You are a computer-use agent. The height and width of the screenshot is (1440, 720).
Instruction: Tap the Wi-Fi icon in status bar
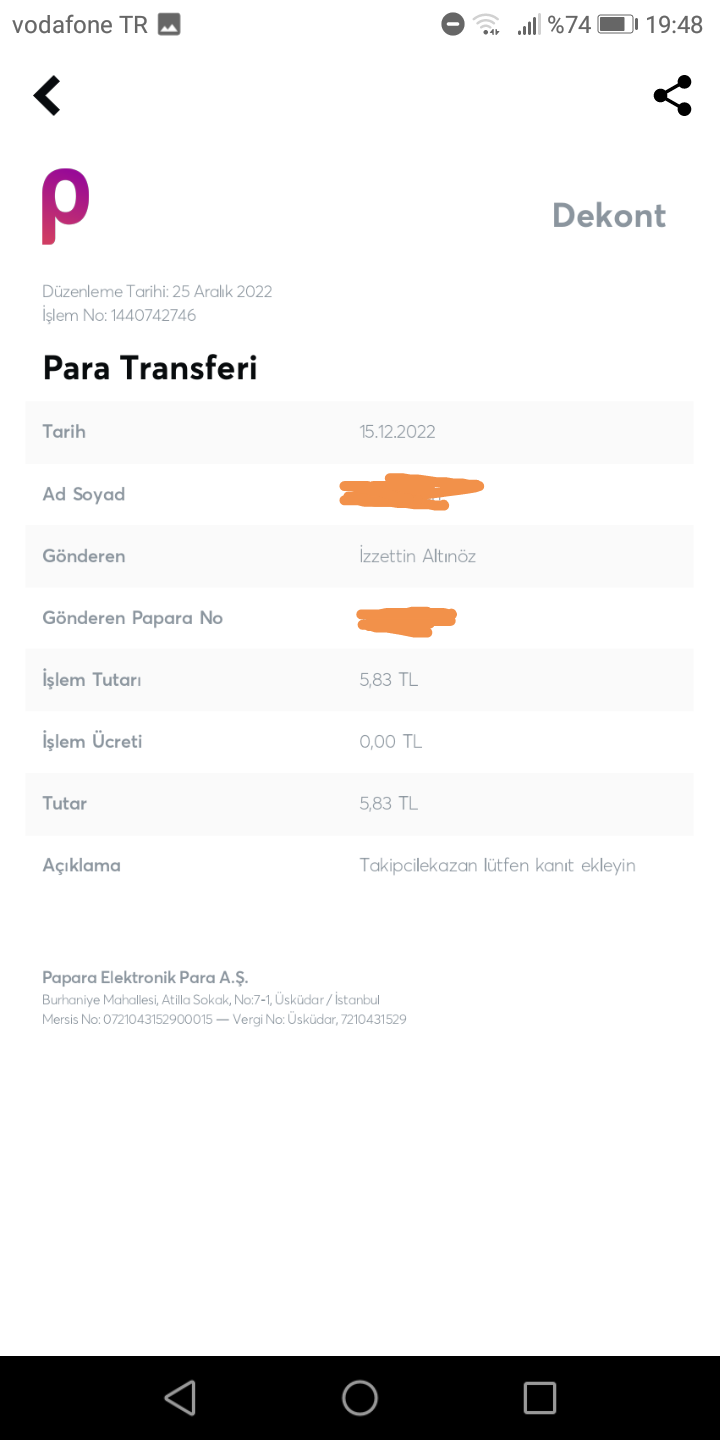pos(487,25)
